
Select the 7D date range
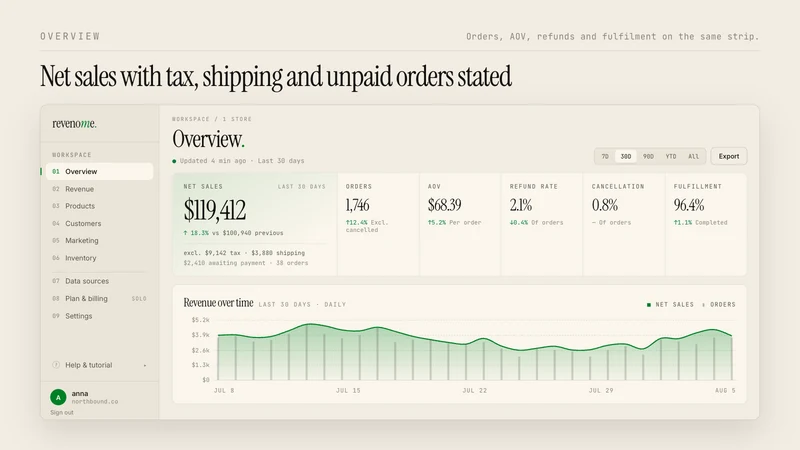point(605,157)
